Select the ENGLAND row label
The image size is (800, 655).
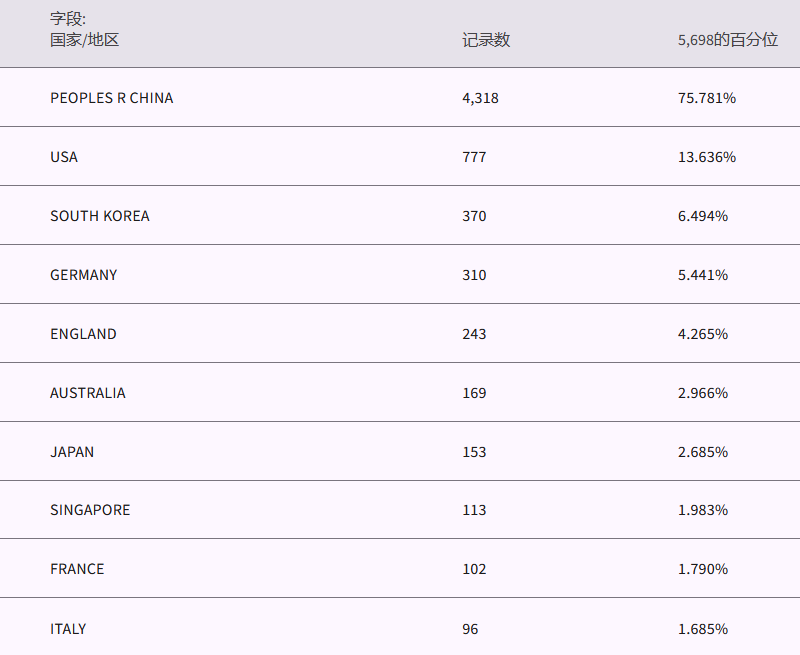point(84,334)
